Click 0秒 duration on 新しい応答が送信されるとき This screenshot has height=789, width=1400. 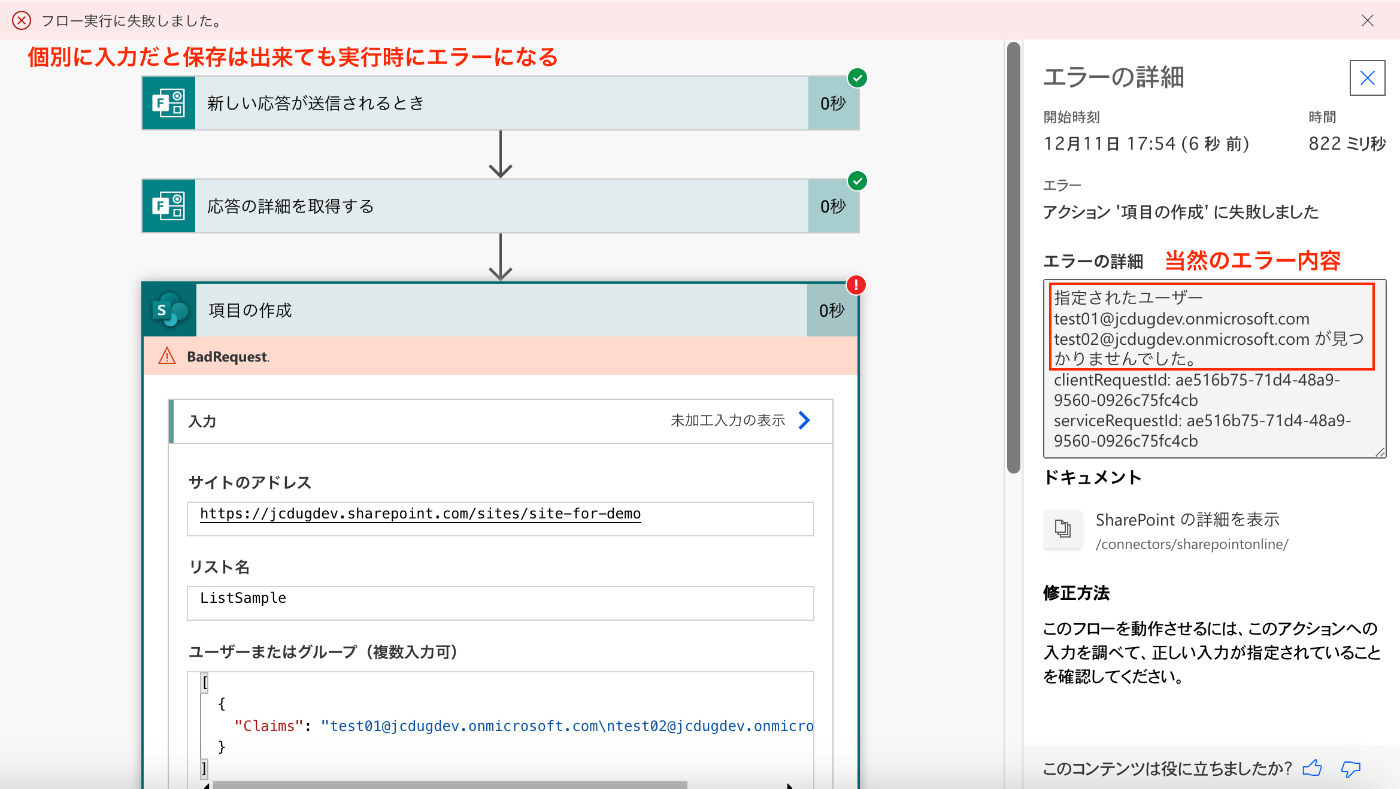[x=833, y=103]
